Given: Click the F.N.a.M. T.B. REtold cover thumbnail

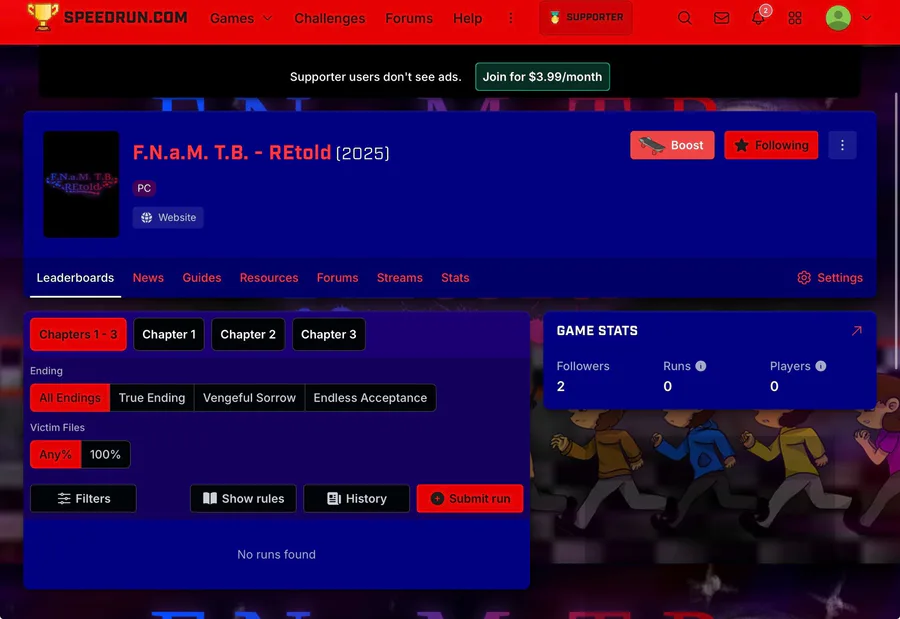Looking at the screenshot, I should coord(81,184).
